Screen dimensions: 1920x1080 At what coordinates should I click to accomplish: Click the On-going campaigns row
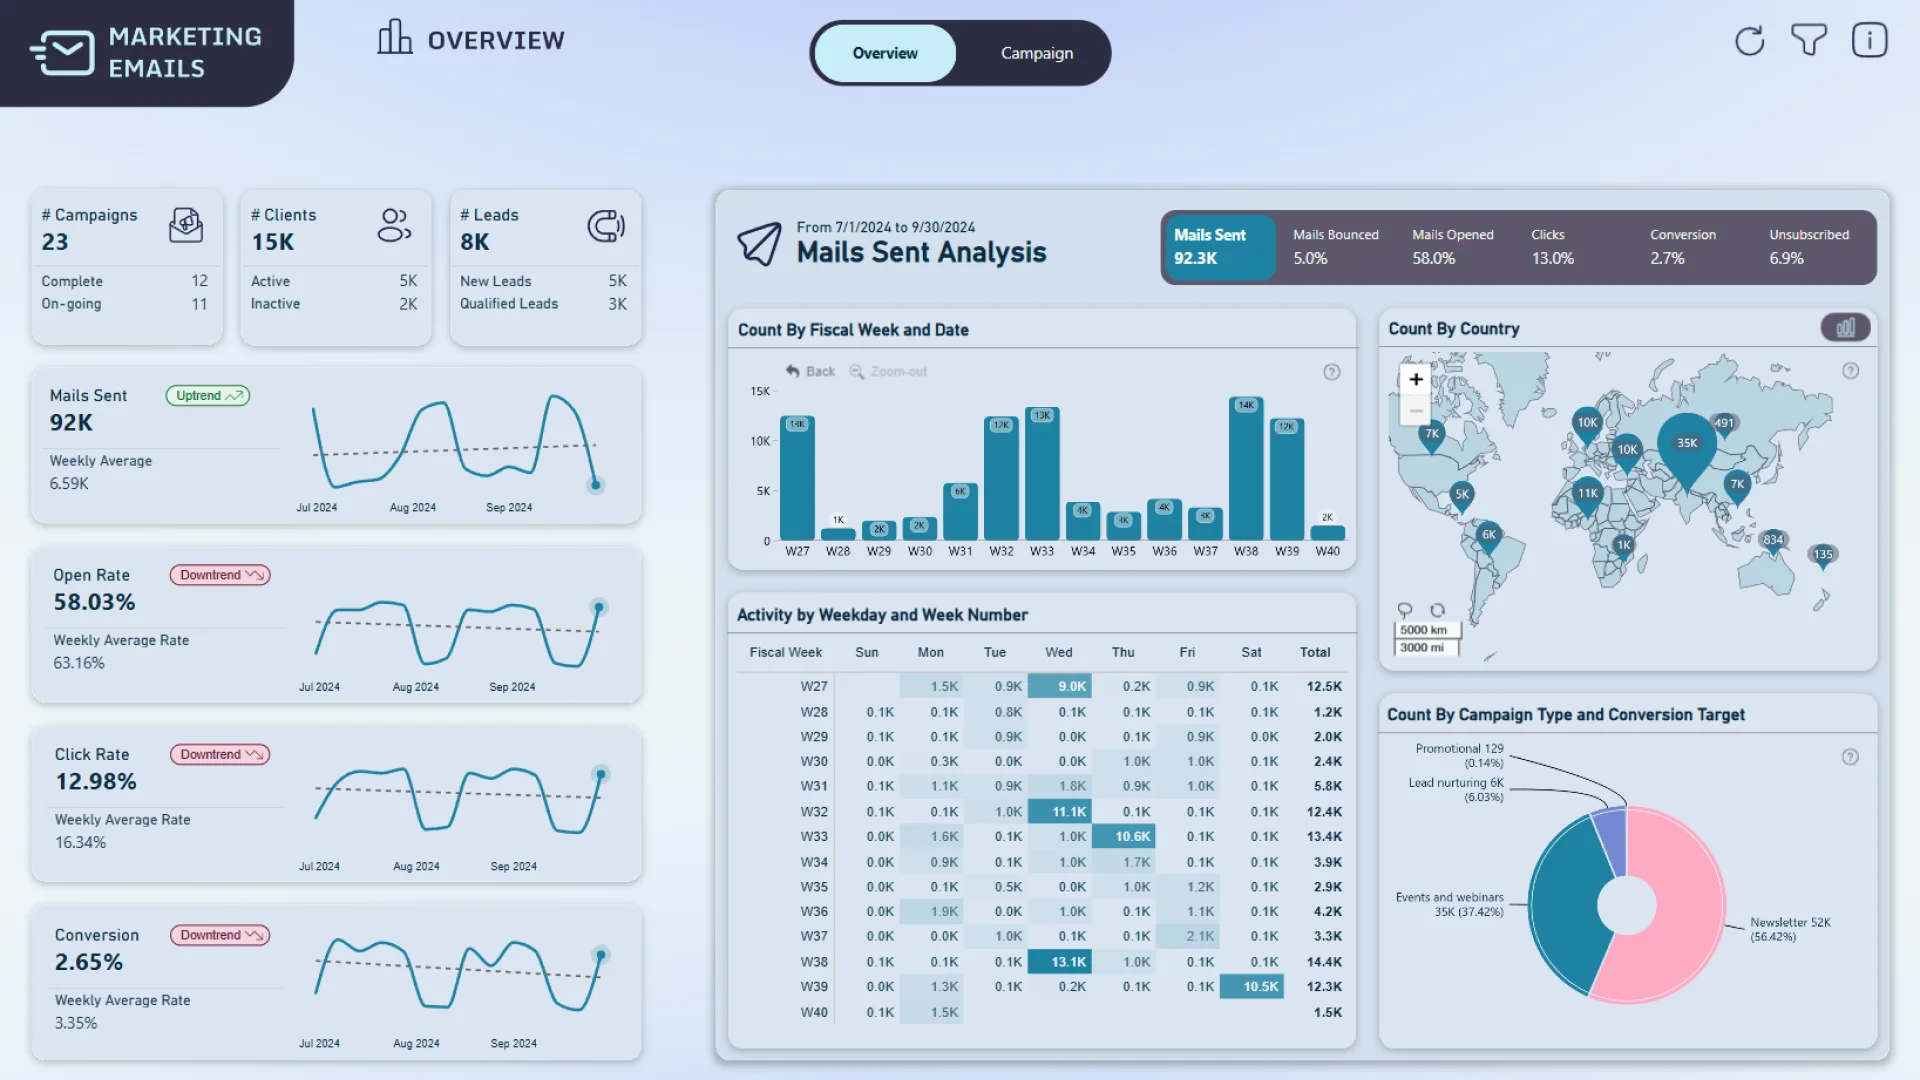(x=125, y=304)
